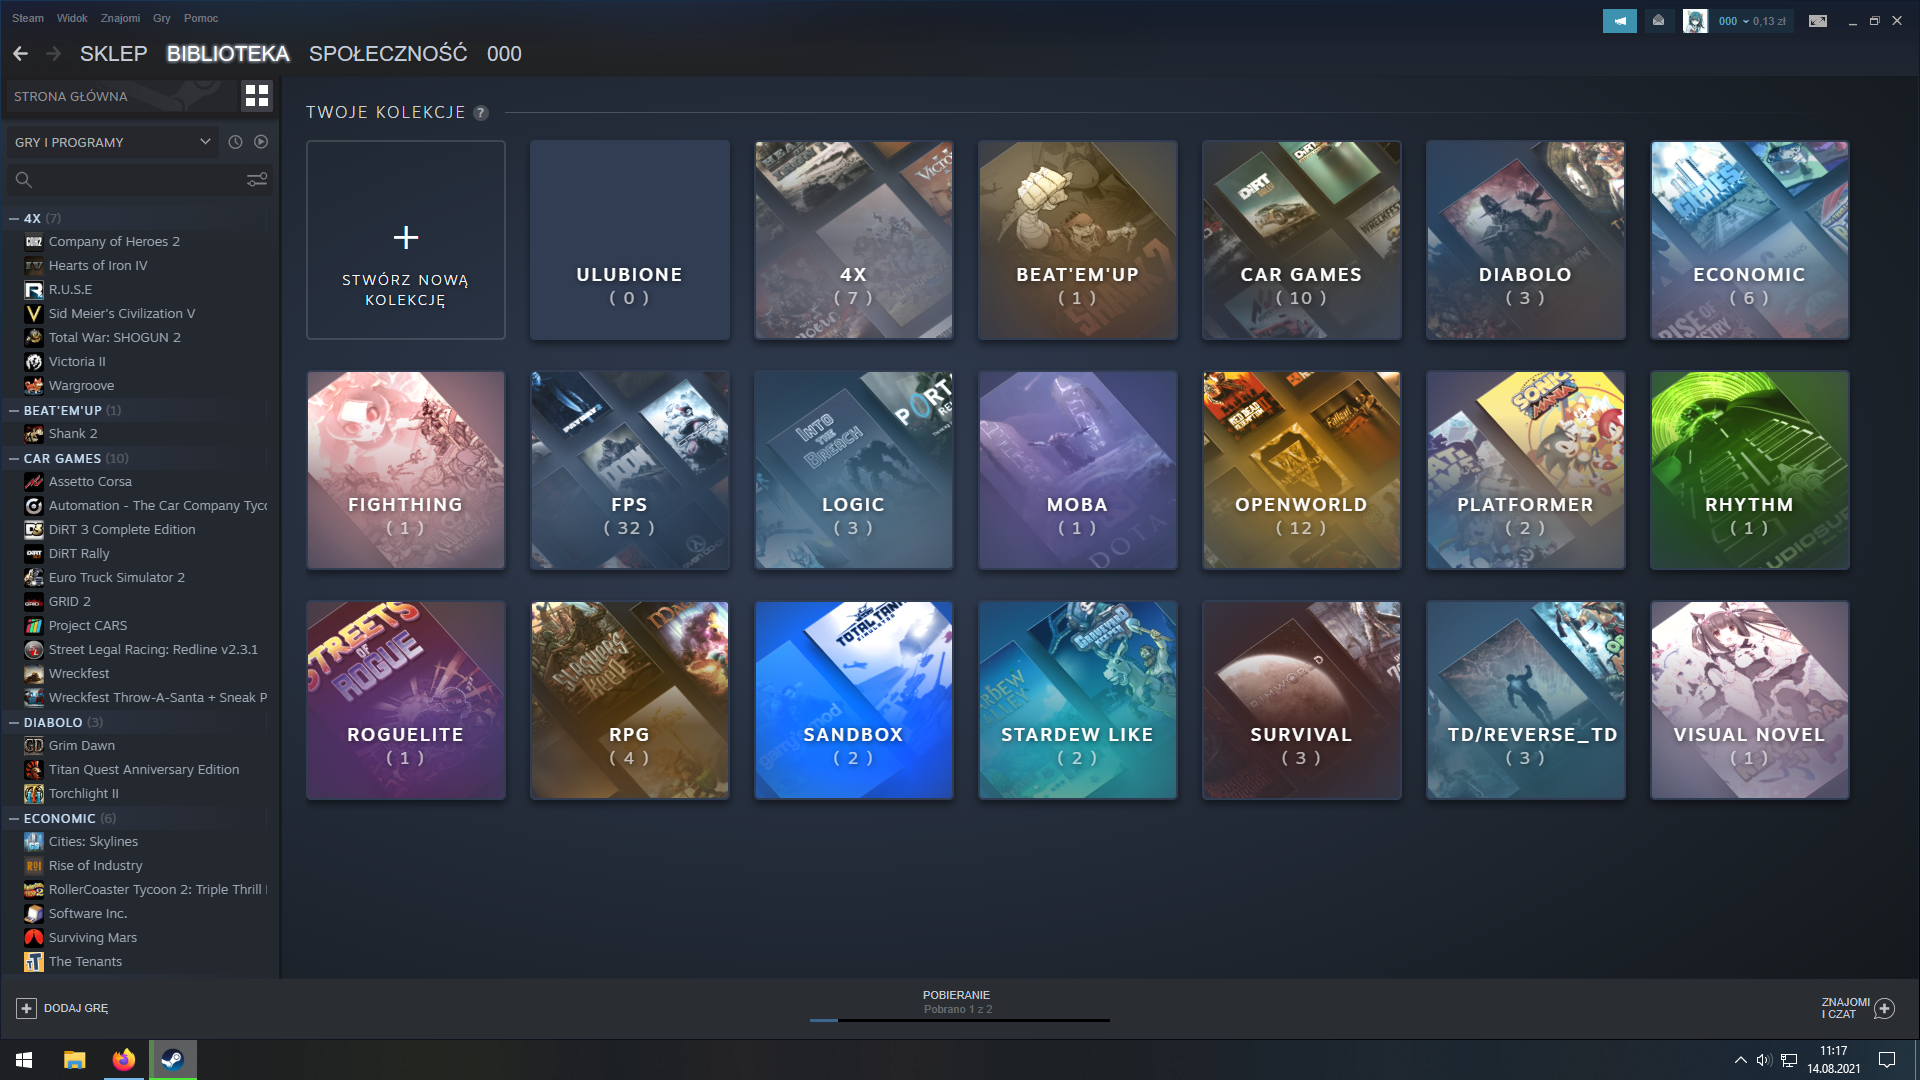The width and height of the screenshot is (1920, 1080).
Task: Open the Sandbox collection tile
Action: [x=854, y=700]
